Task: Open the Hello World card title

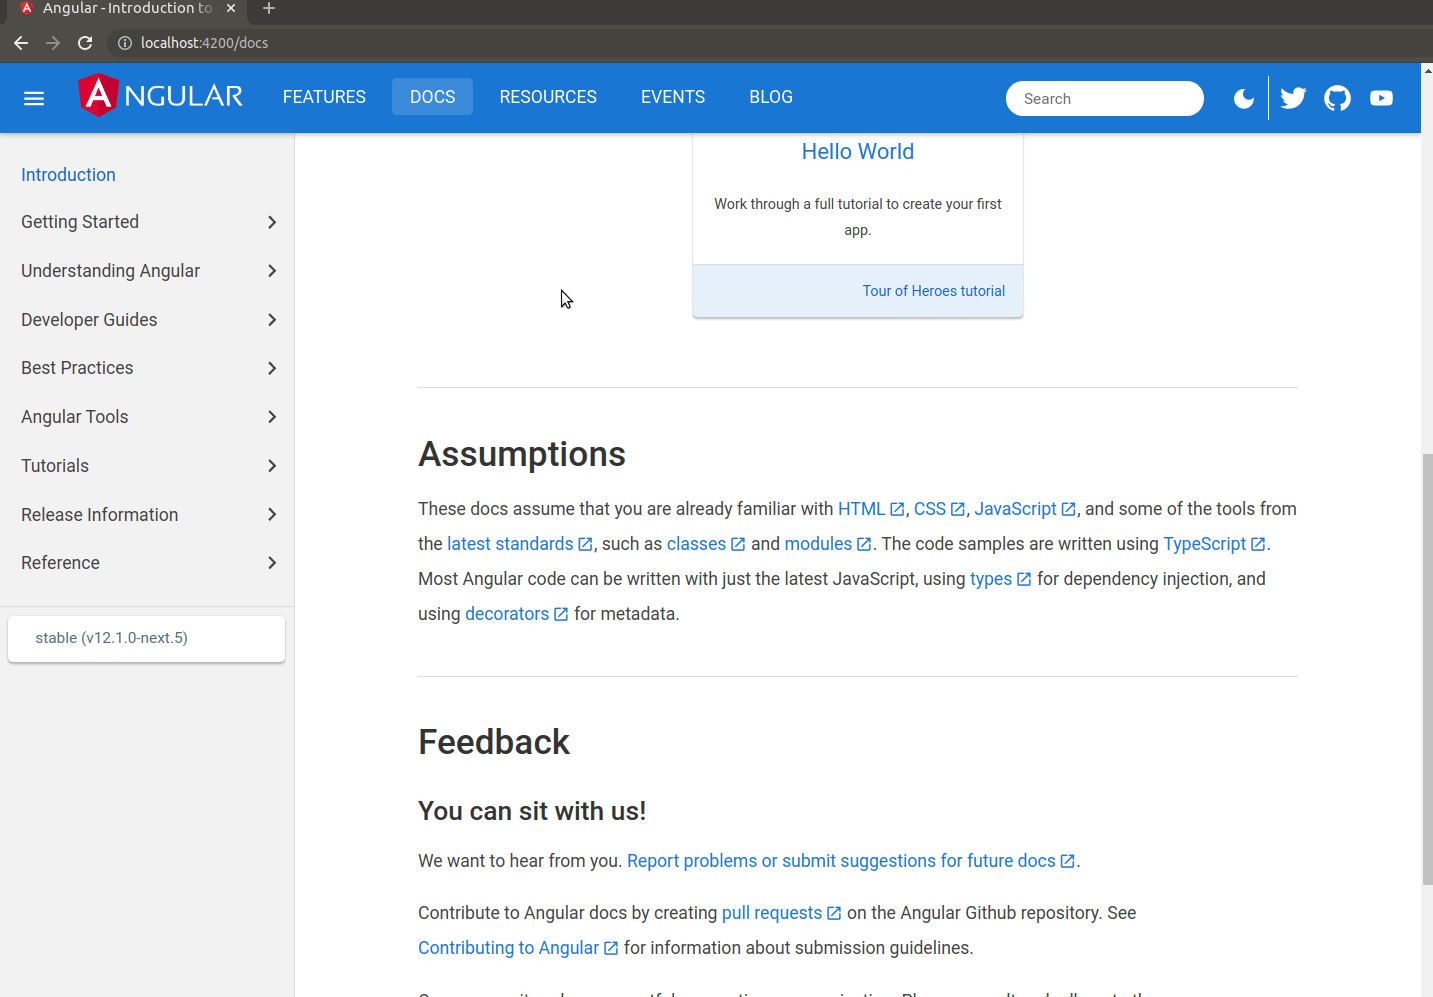Action: [858, 152]
